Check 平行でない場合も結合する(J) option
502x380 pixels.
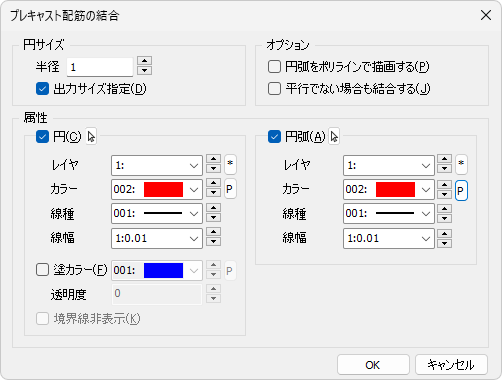(274, 89)
